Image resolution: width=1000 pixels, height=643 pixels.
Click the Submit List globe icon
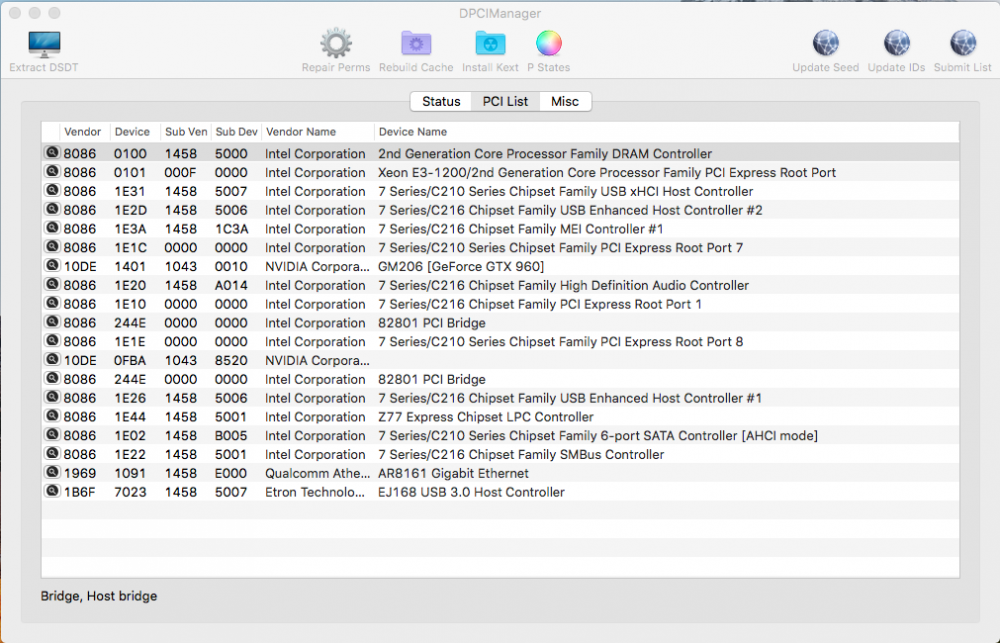point(962,43)
